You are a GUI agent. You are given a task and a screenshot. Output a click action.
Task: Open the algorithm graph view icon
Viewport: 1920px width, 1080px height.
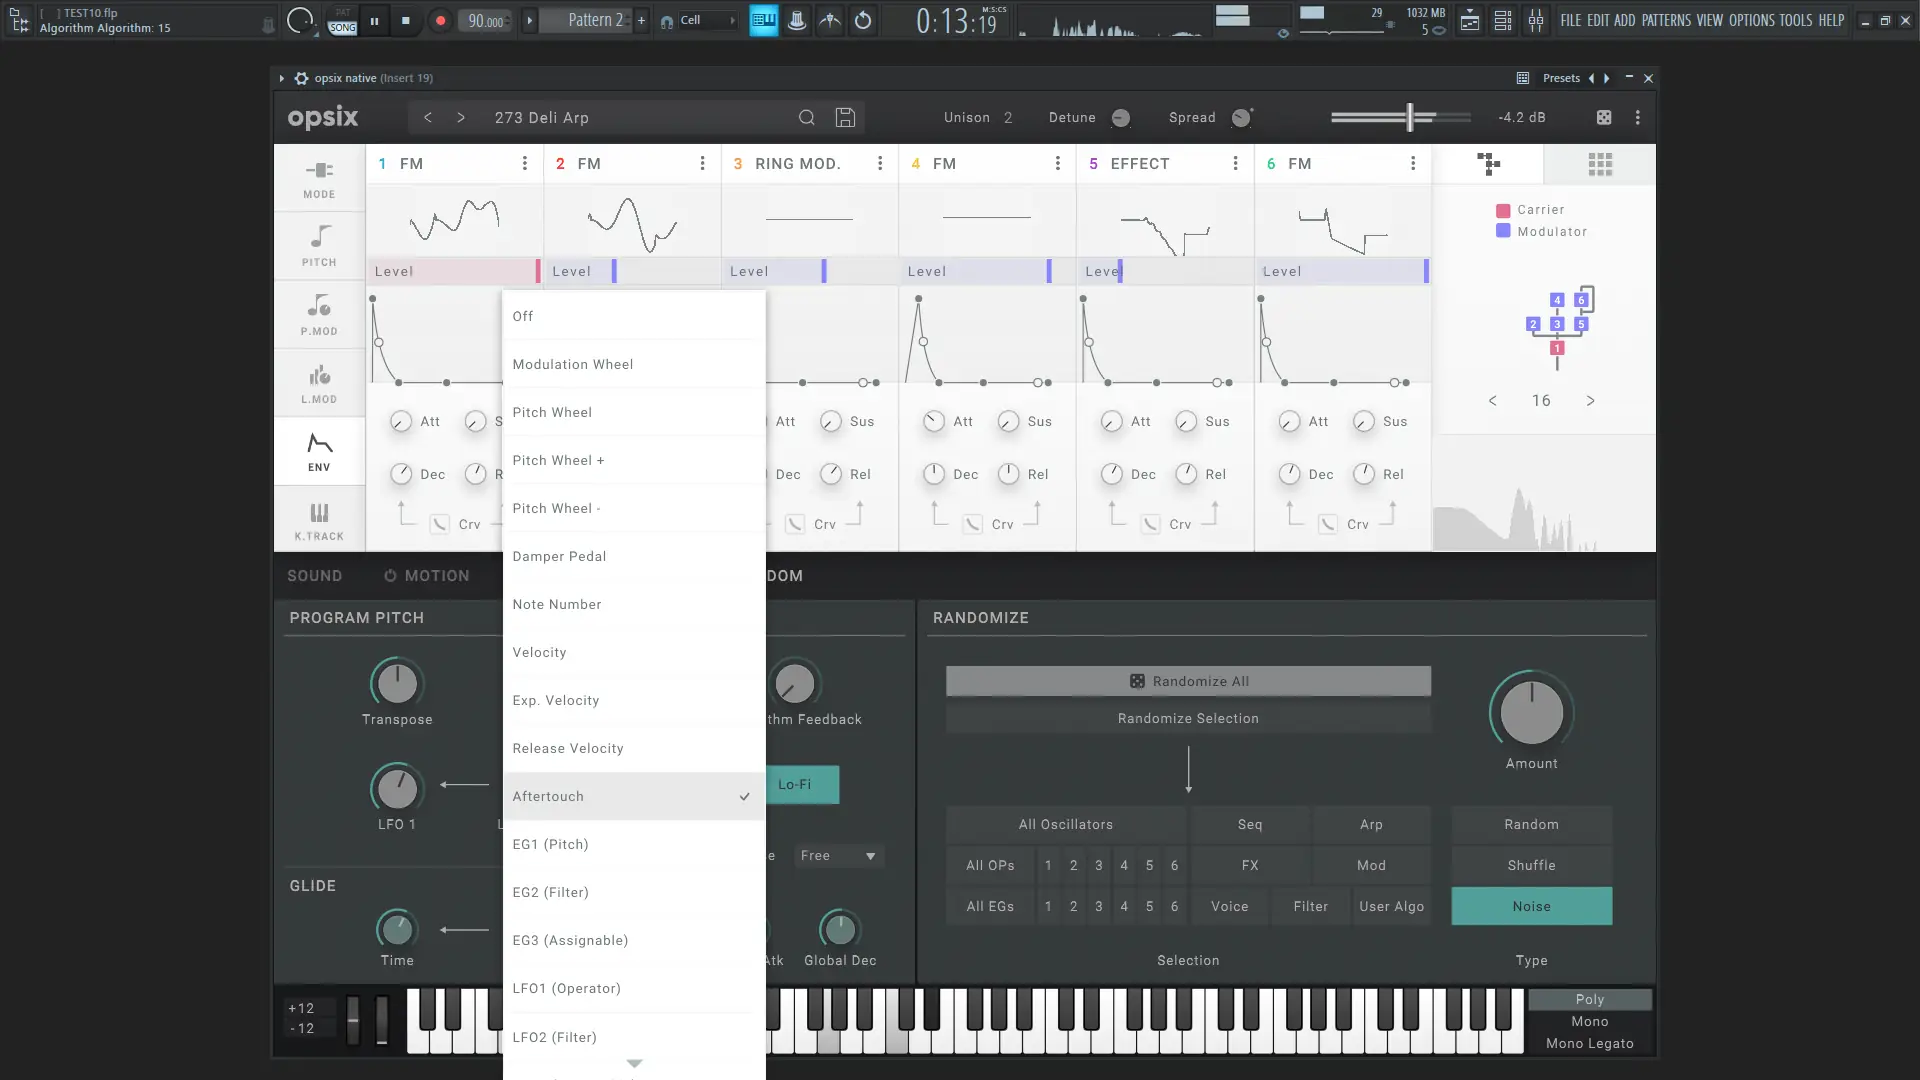[1489, 163]
